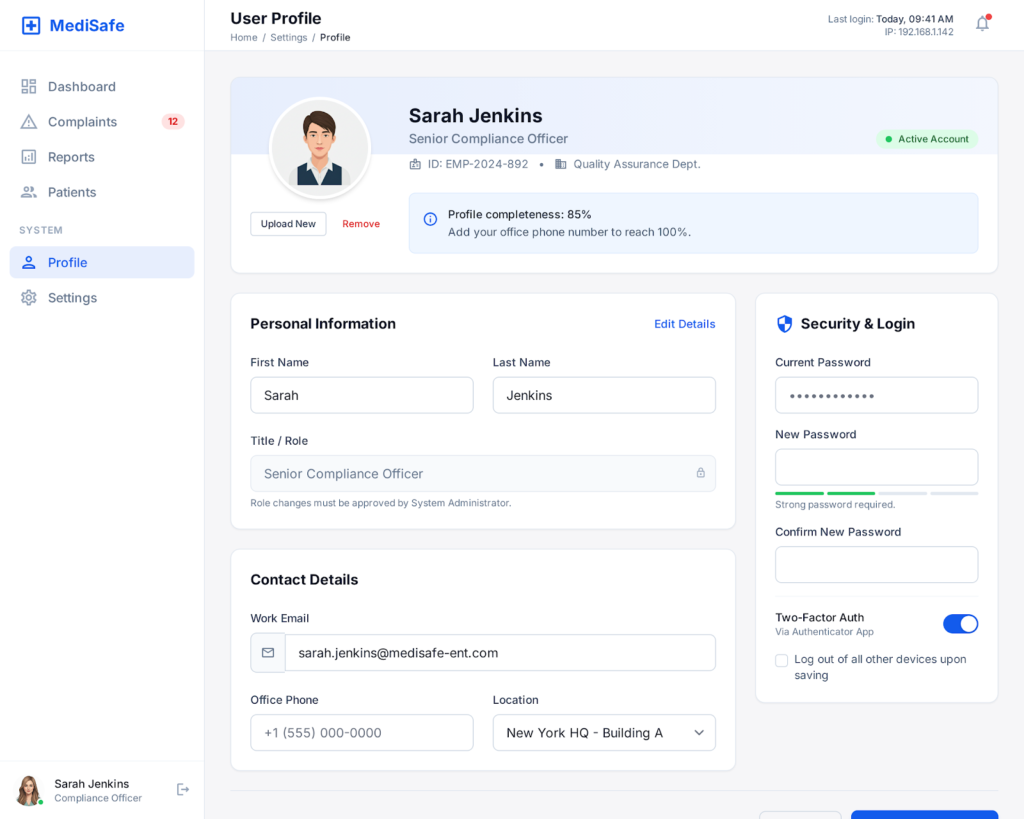
Task: Click the envelope icon in Work Email
Action: pyautogui.click(x=268, y=653)
